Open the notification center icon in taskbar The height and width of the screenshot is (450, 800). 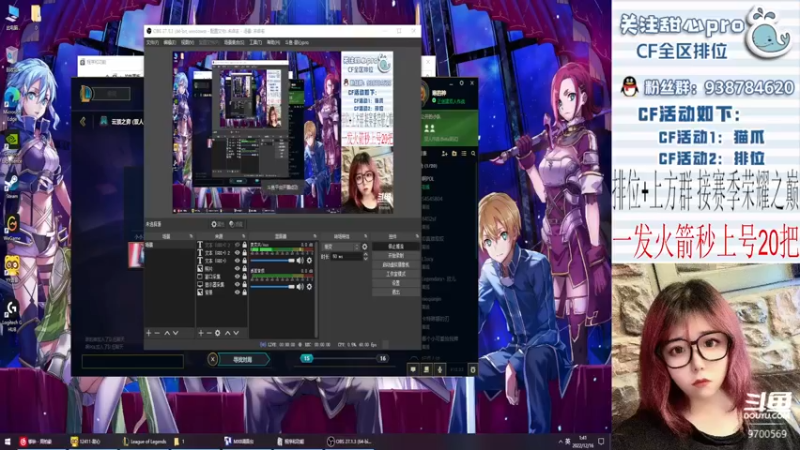click(601, 441)
